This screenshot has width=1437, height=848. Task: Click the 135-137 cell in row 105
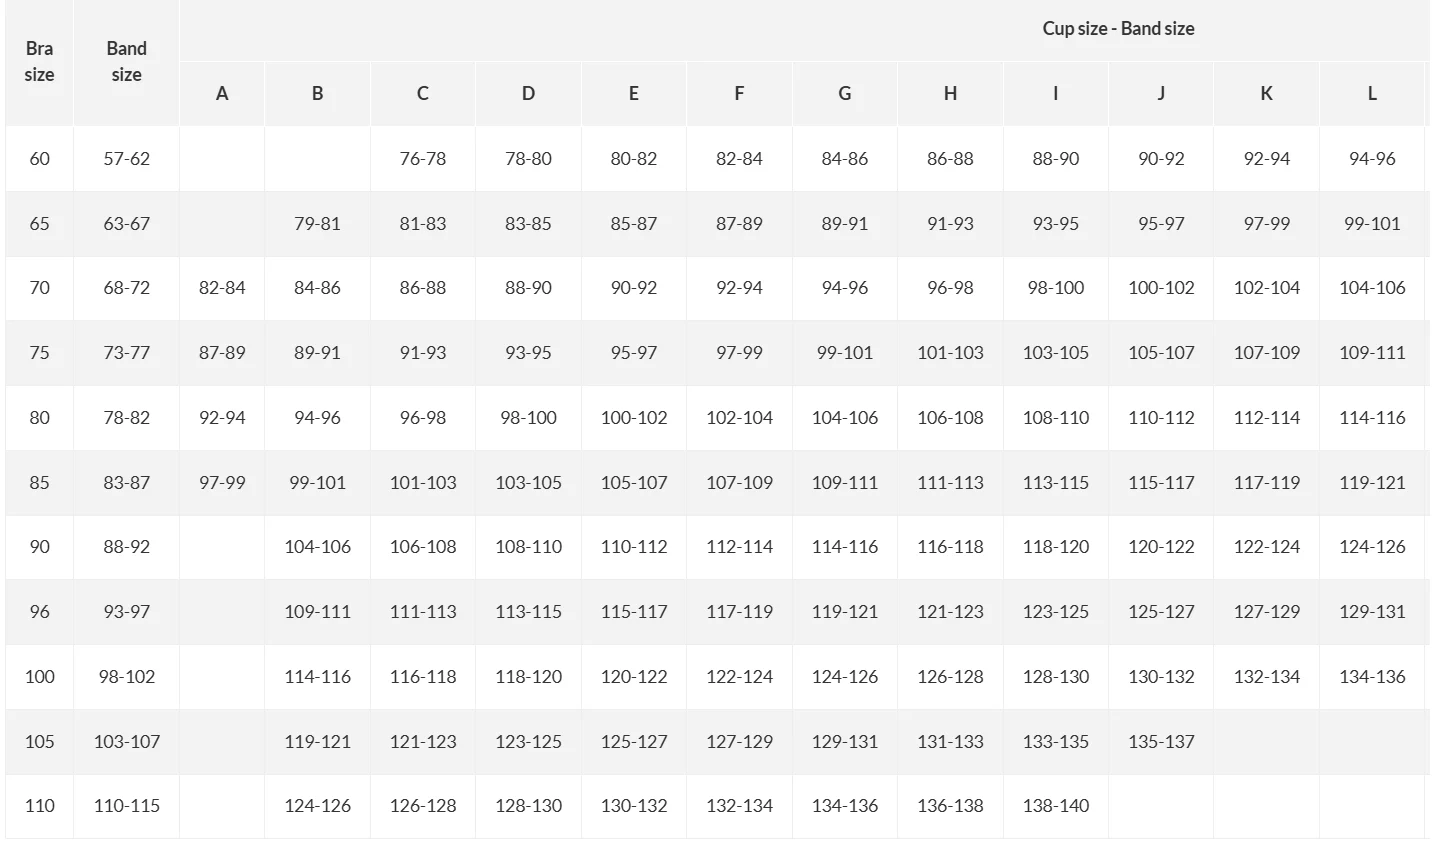point(1161,741)
